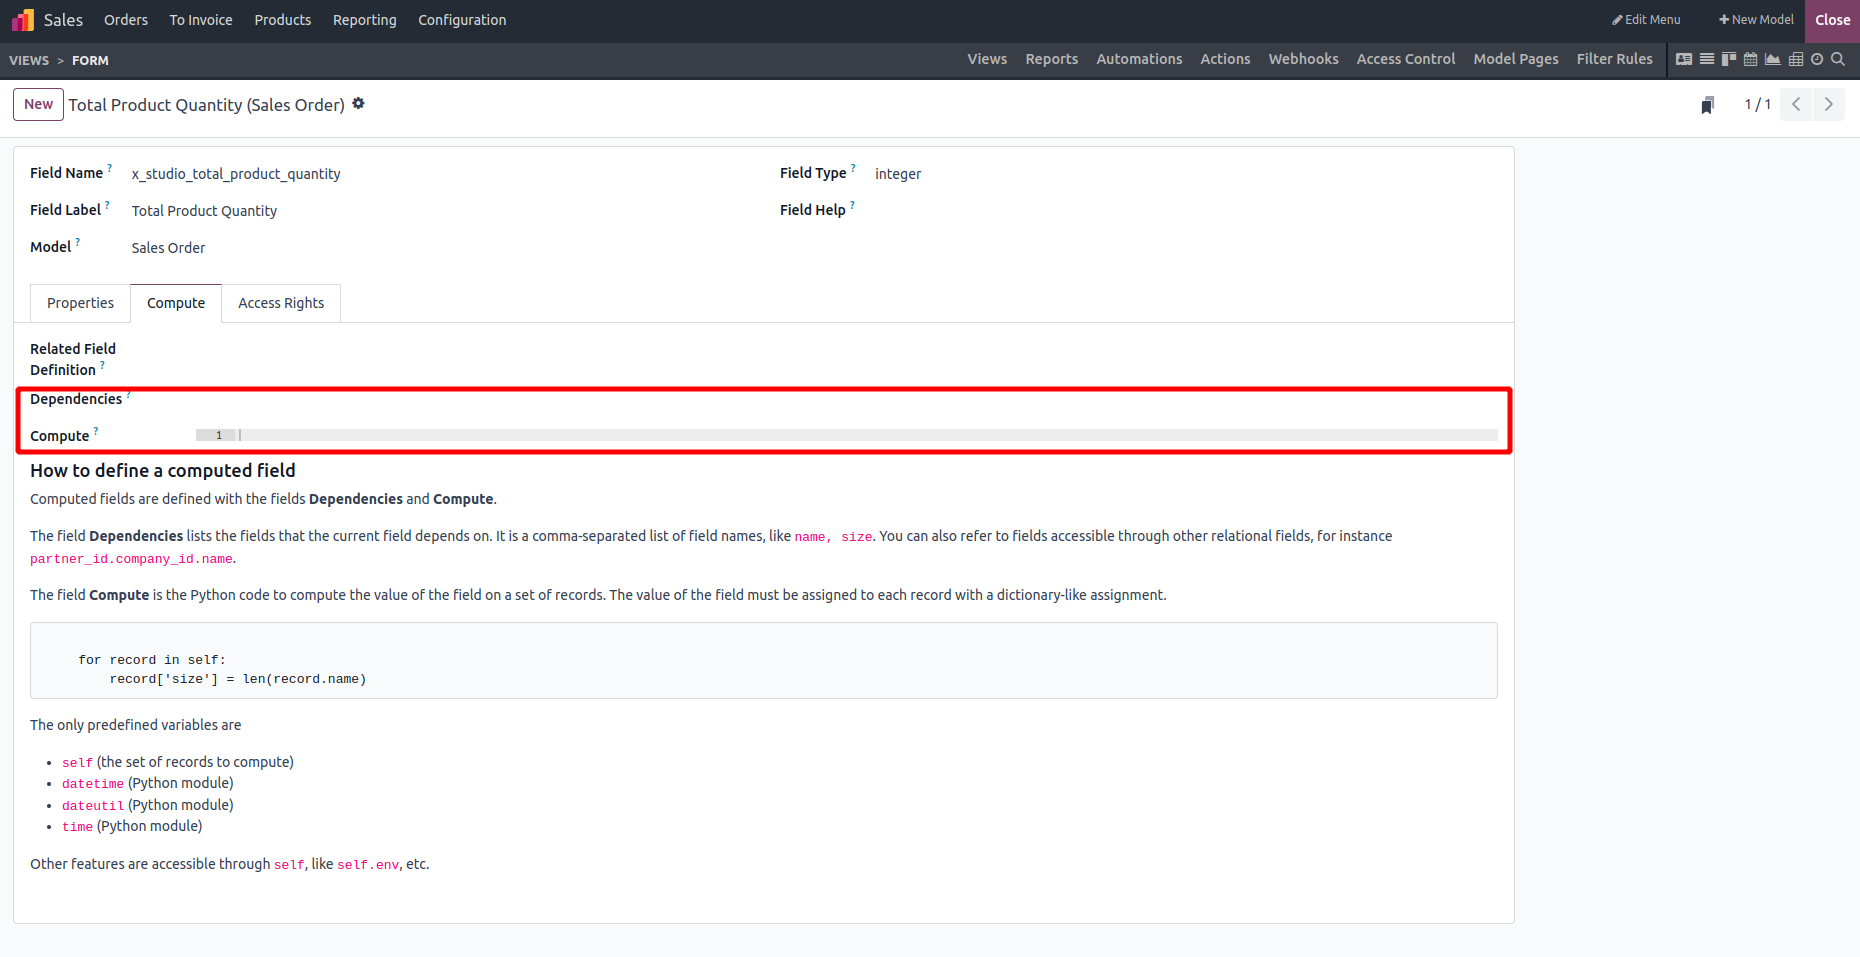Show the Compute help tooltip mark

pyautogui.click(x=96, y=431)
